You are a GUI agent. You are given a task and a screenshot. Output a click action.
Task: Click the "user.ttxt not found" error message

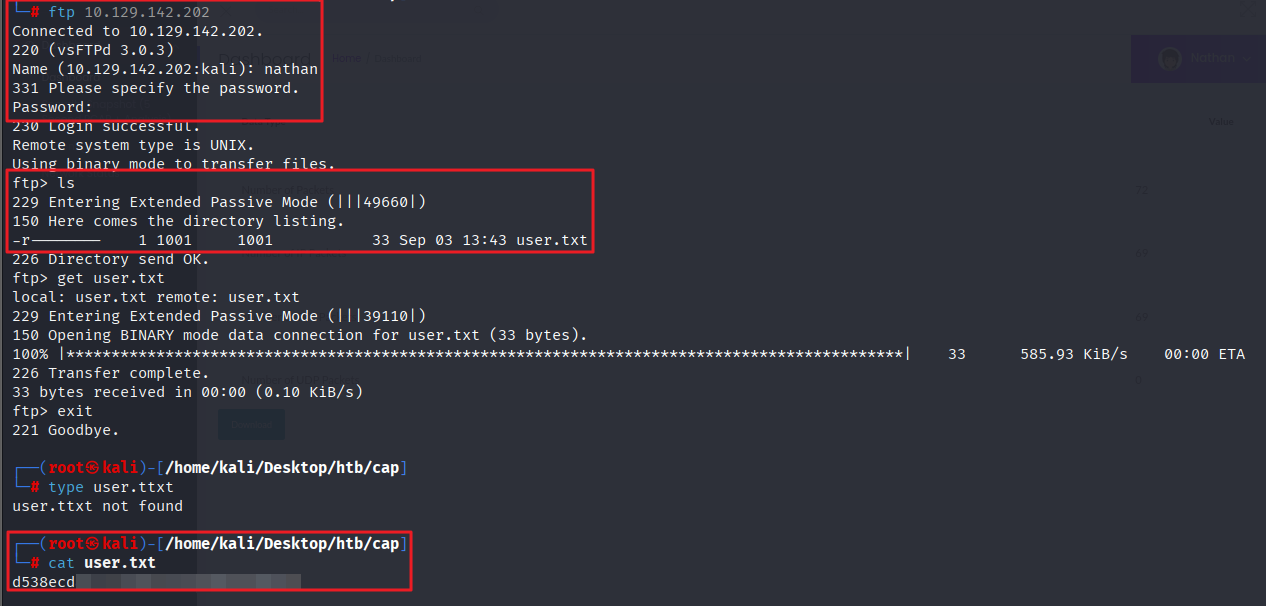pyautogui.click(x=97, y=506)
